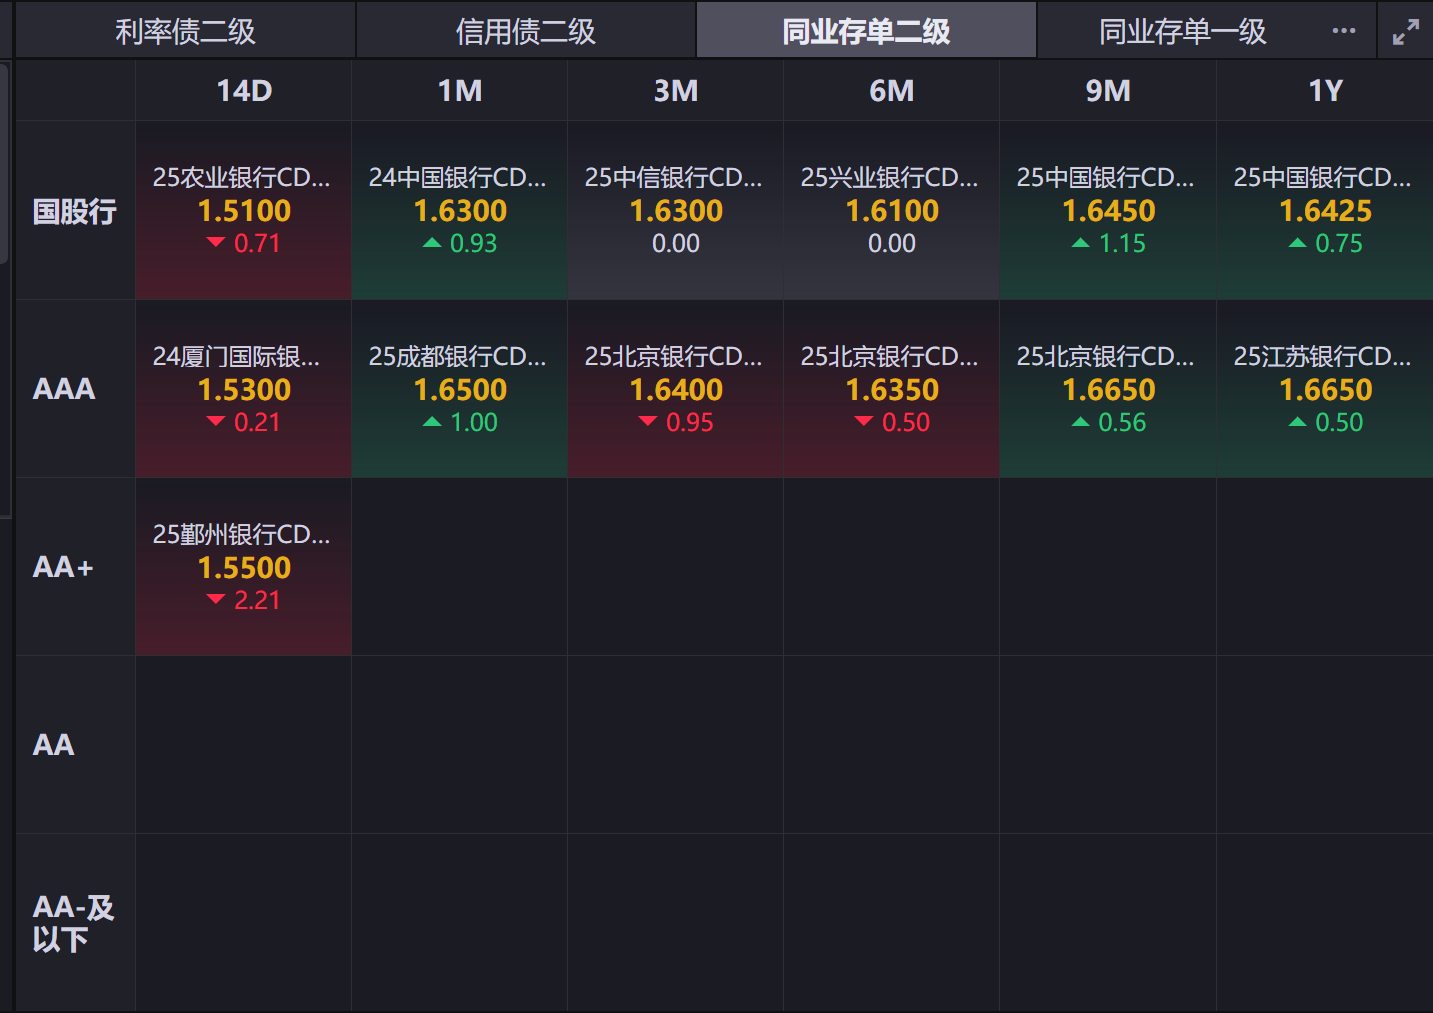Screen dimensions: 1433x1013
Task: Open the 24中国银行CD cell at 1.6300
Action: (460, 211)
